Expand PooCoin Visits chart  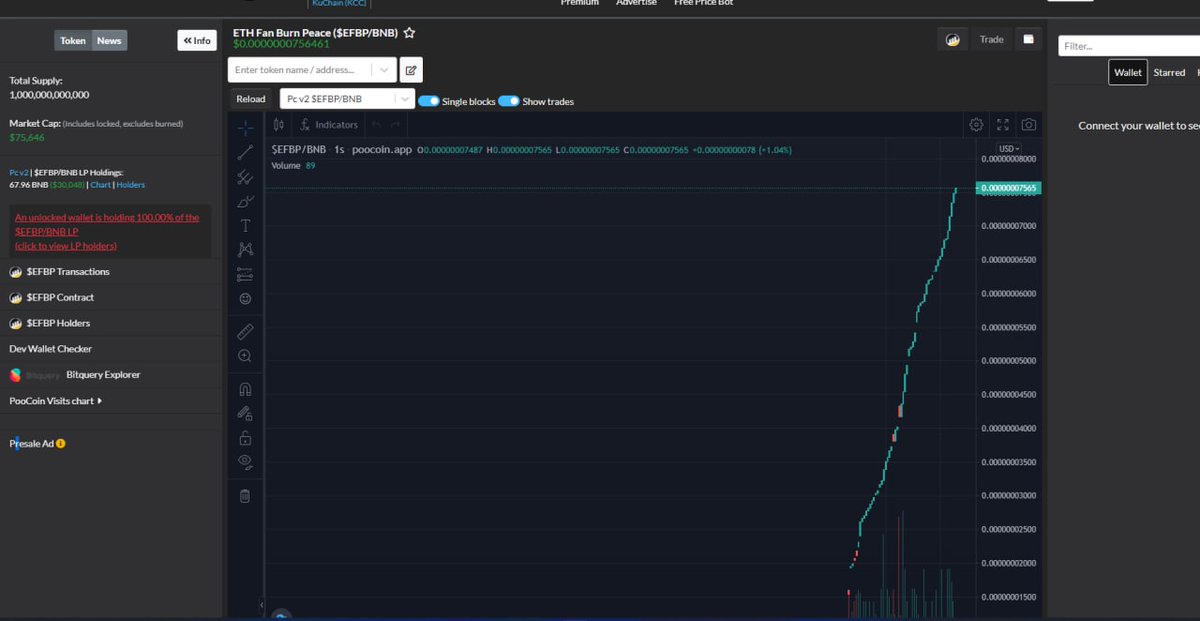[56, 401]
